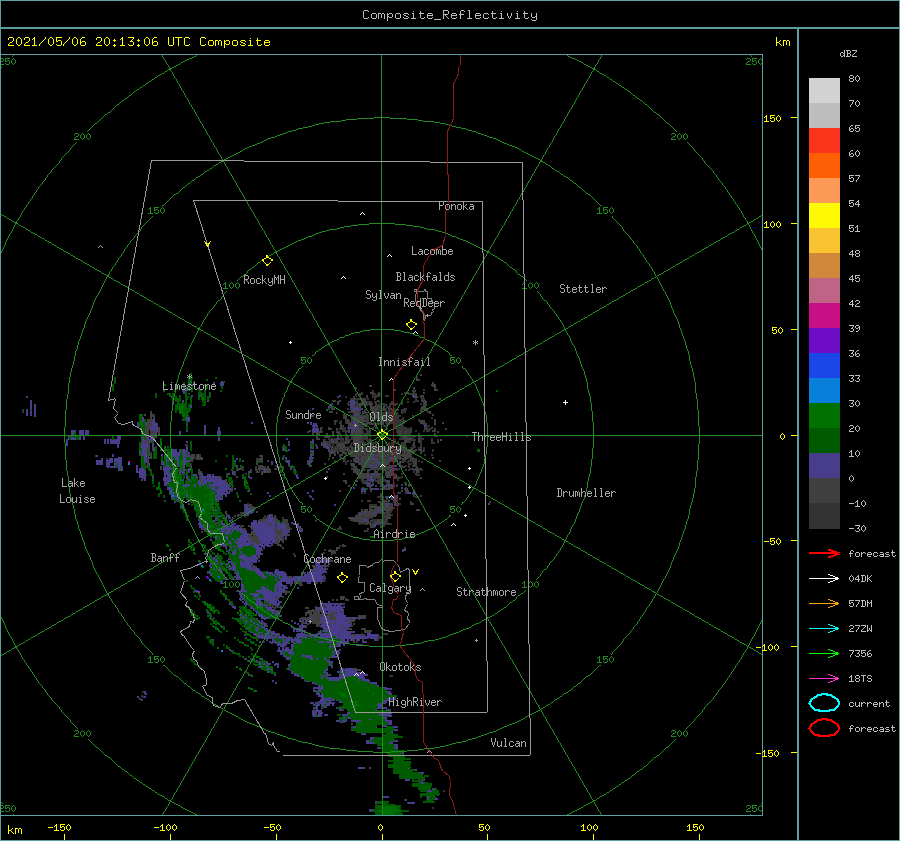Click the Vulcan label
The image size is (900, 841).
tap(509, 743)
